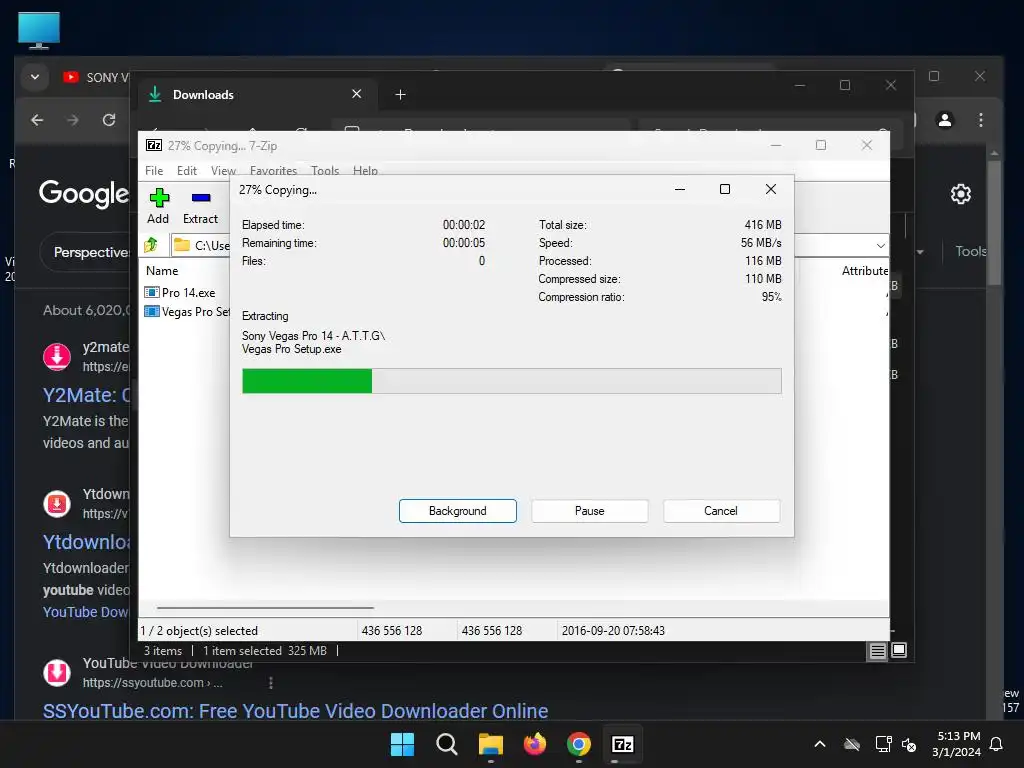Open taskbar Search
The width and height of the screenshot is (1024, 768).
[447, 744]
